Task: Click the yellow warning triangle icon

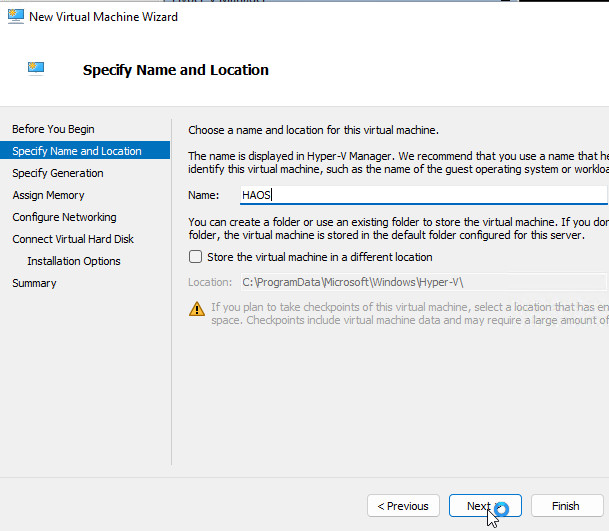Action: (x=197, y=309)
